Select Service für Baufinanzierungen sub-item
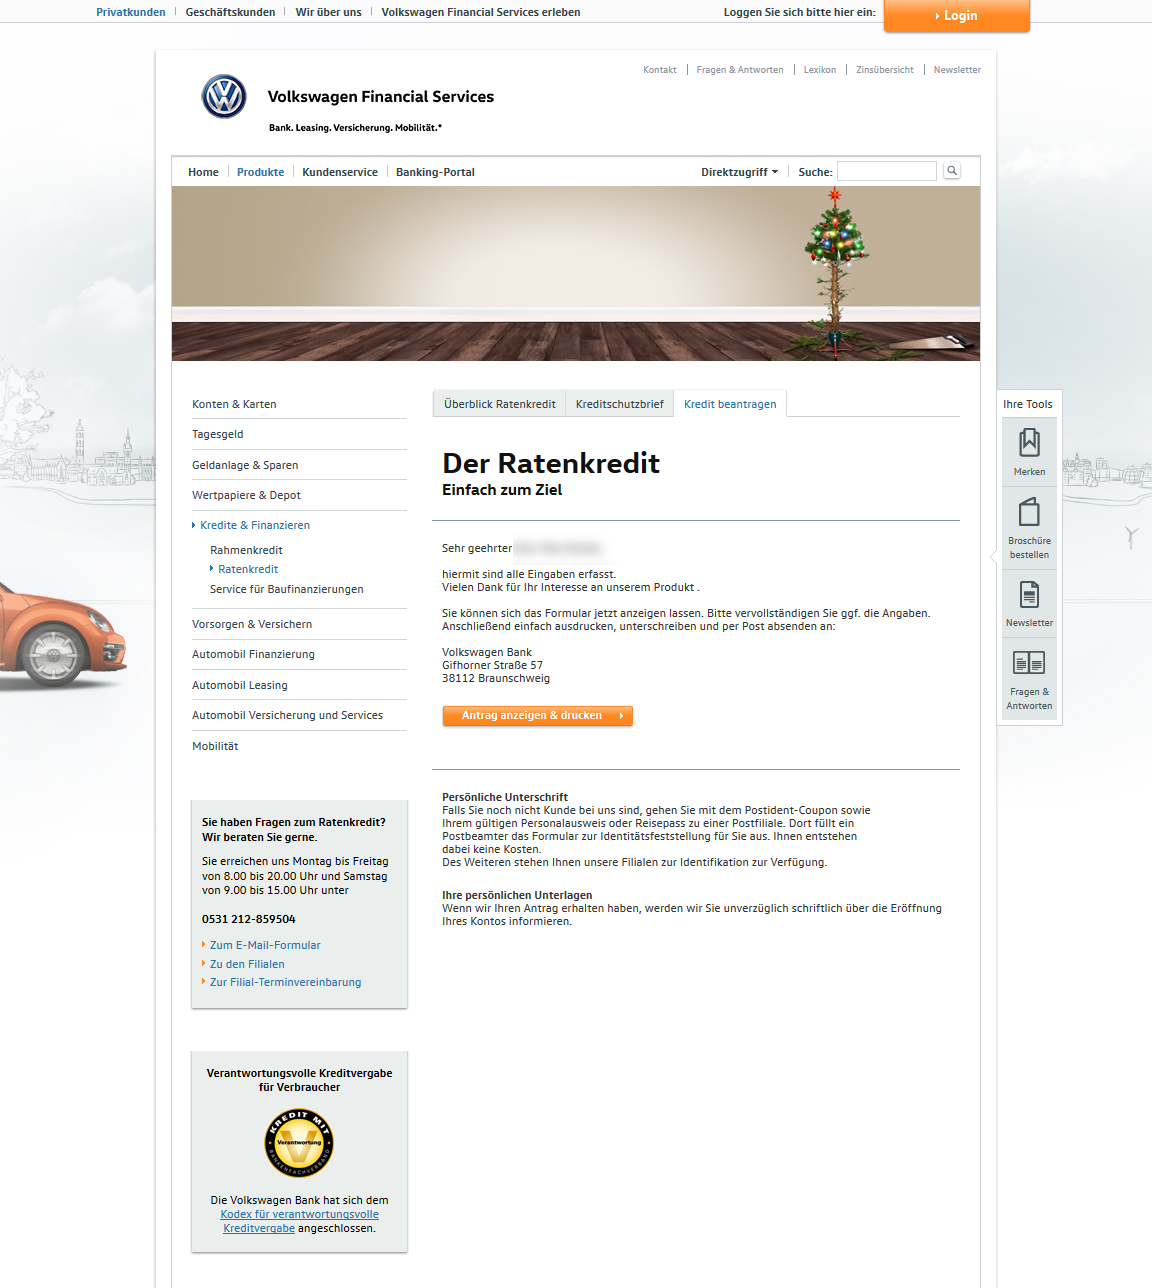The image size is (1152, 1288). (287, 589)
